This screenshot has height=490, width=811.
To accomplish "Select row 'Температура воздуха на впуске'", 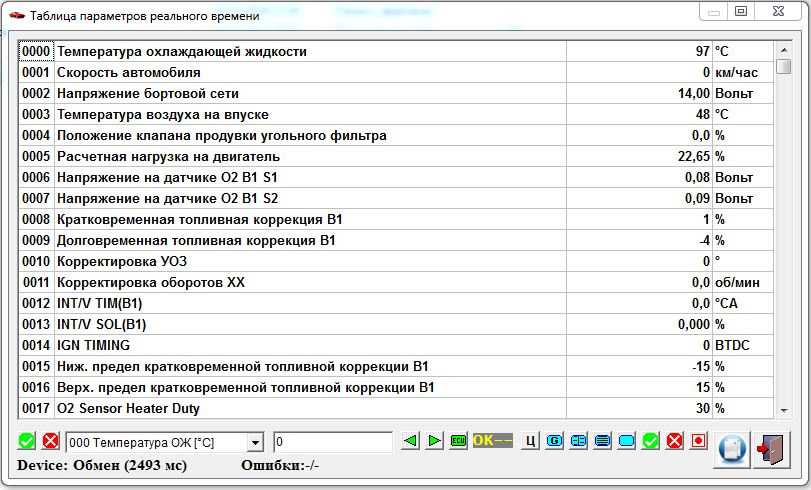I will [x=396, y=114].
